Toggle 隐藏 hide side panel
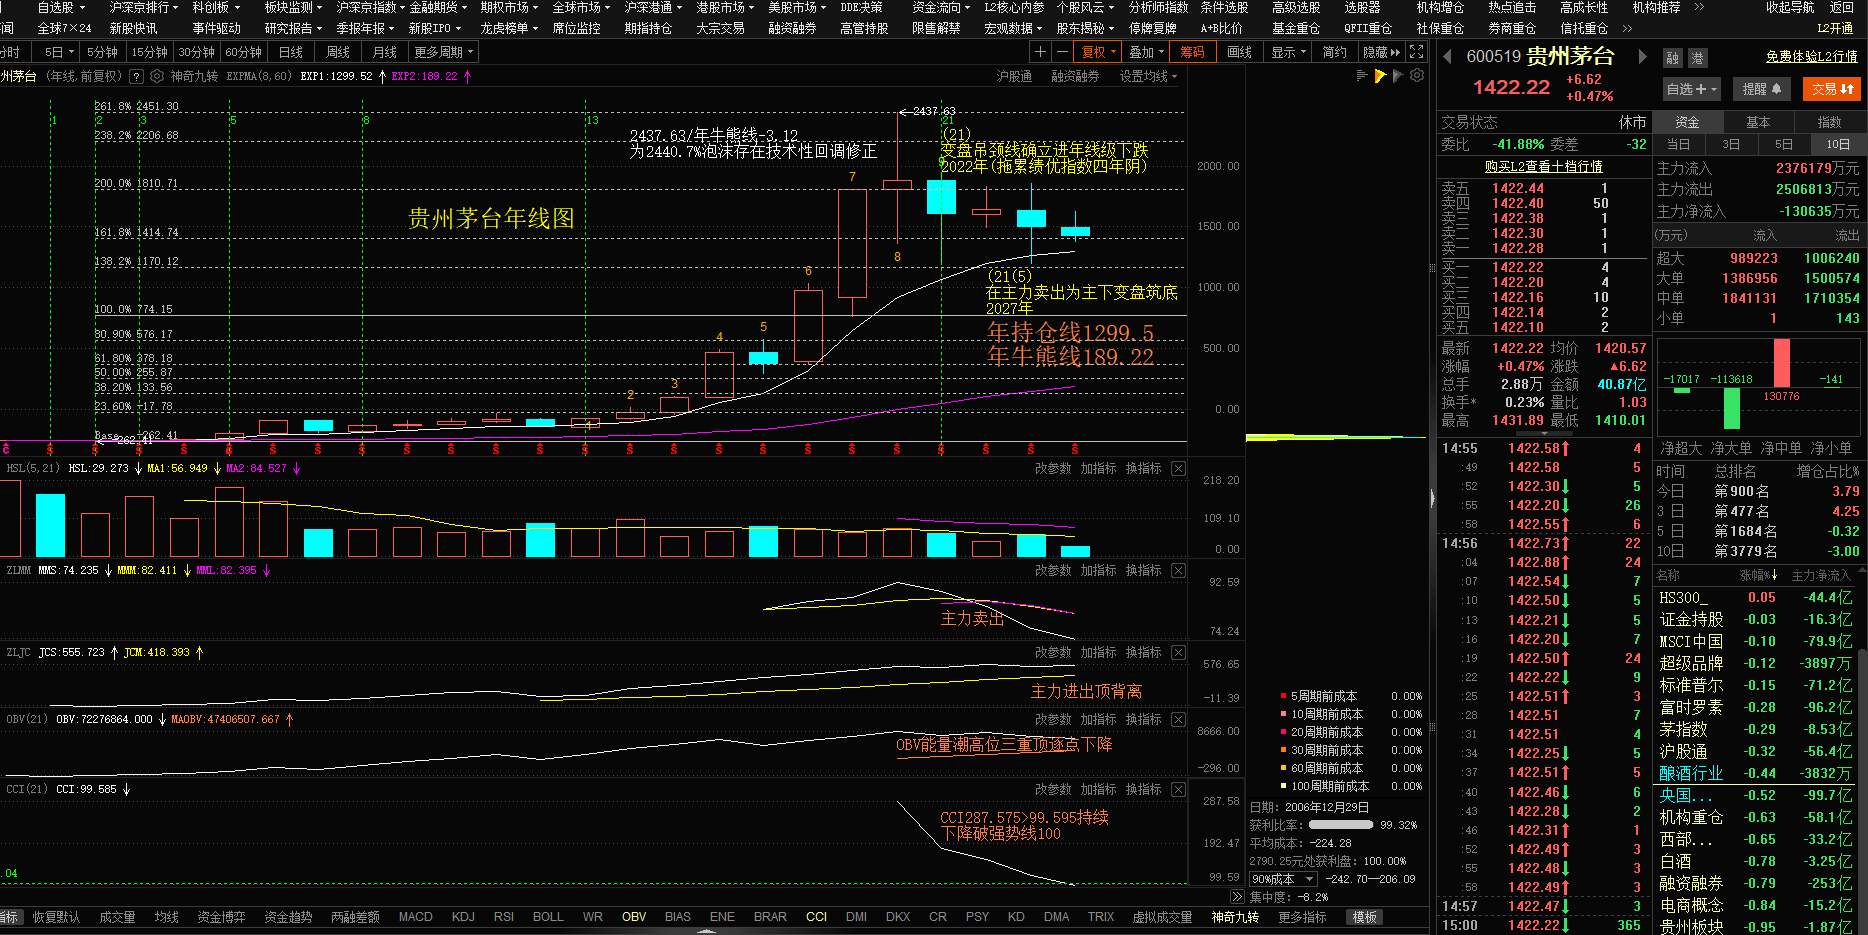Image resolution: width=1868 pixels, height=935 pixels. point(1381,52)
